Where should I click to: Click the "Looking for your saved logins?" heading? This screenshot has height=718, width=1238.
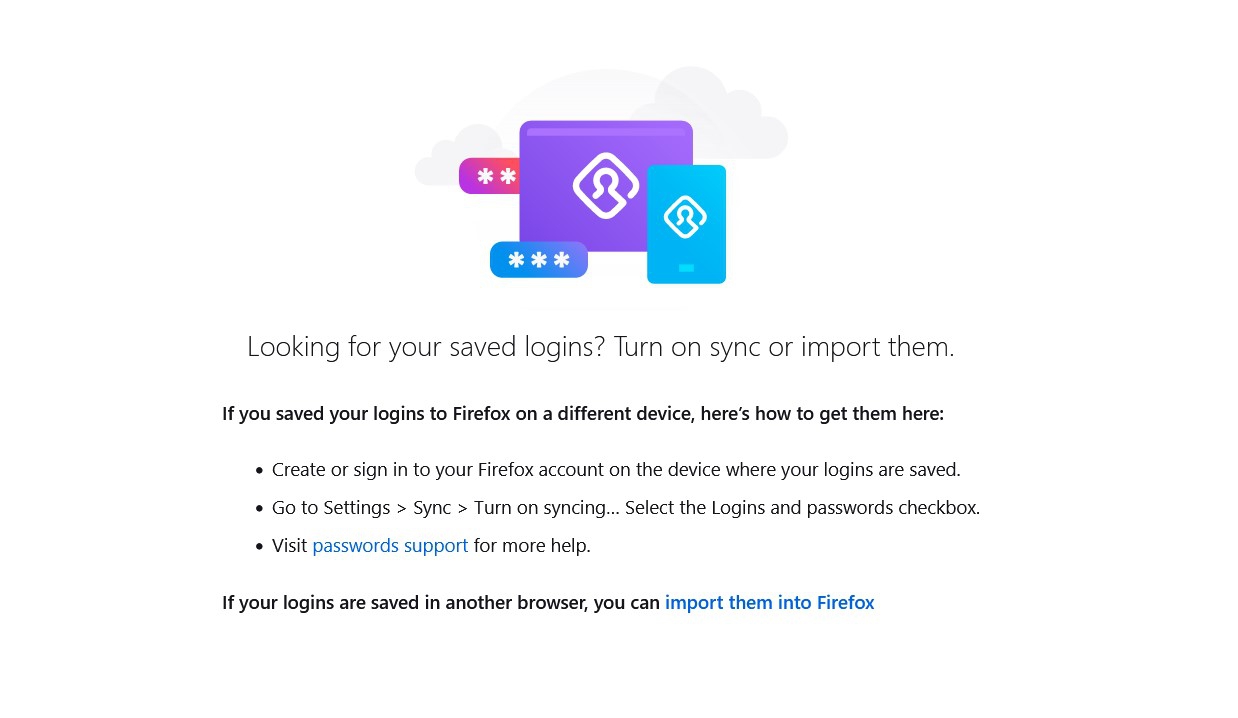(x=426, y=347)
